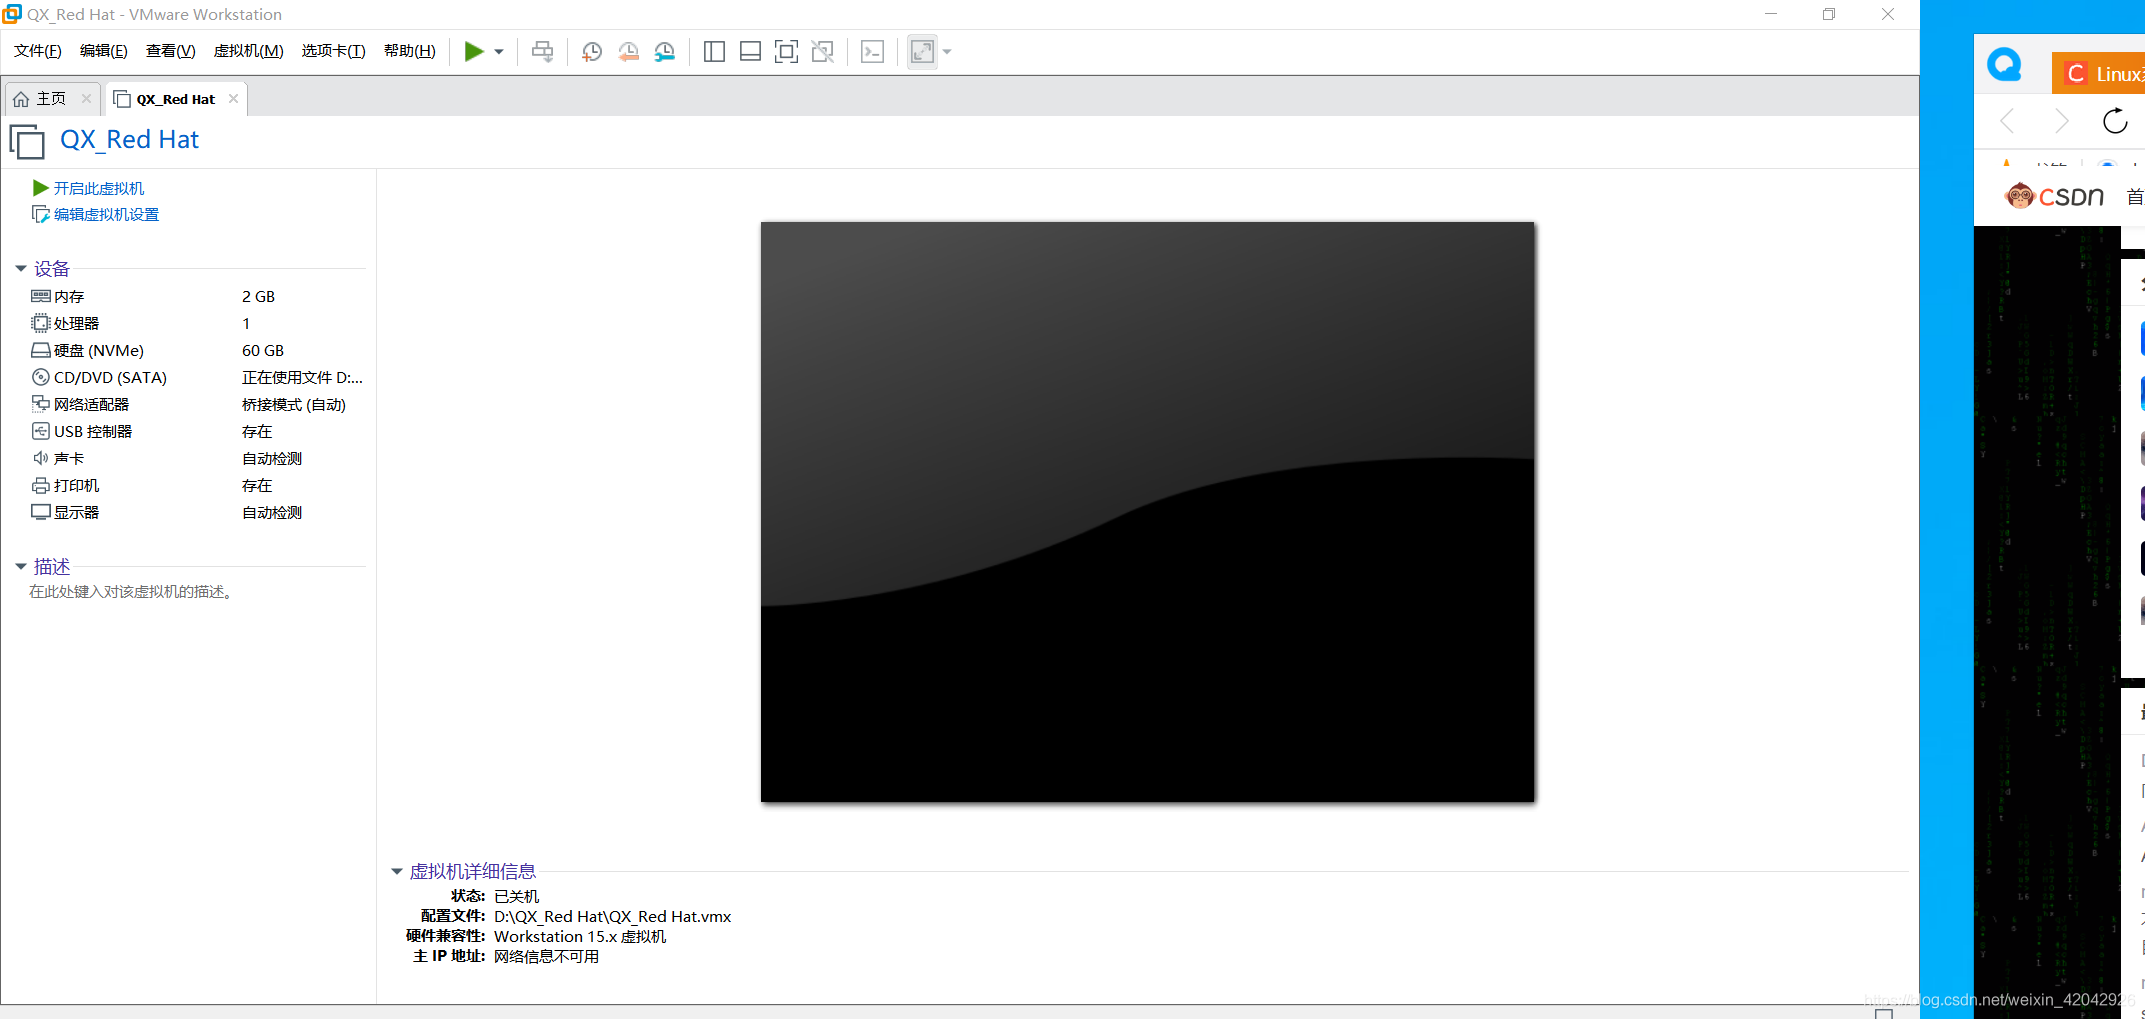Collapse the 描述 section
Viewport: 2145px width, 1019px height.
pyautogui.click(x=21, y=566)
